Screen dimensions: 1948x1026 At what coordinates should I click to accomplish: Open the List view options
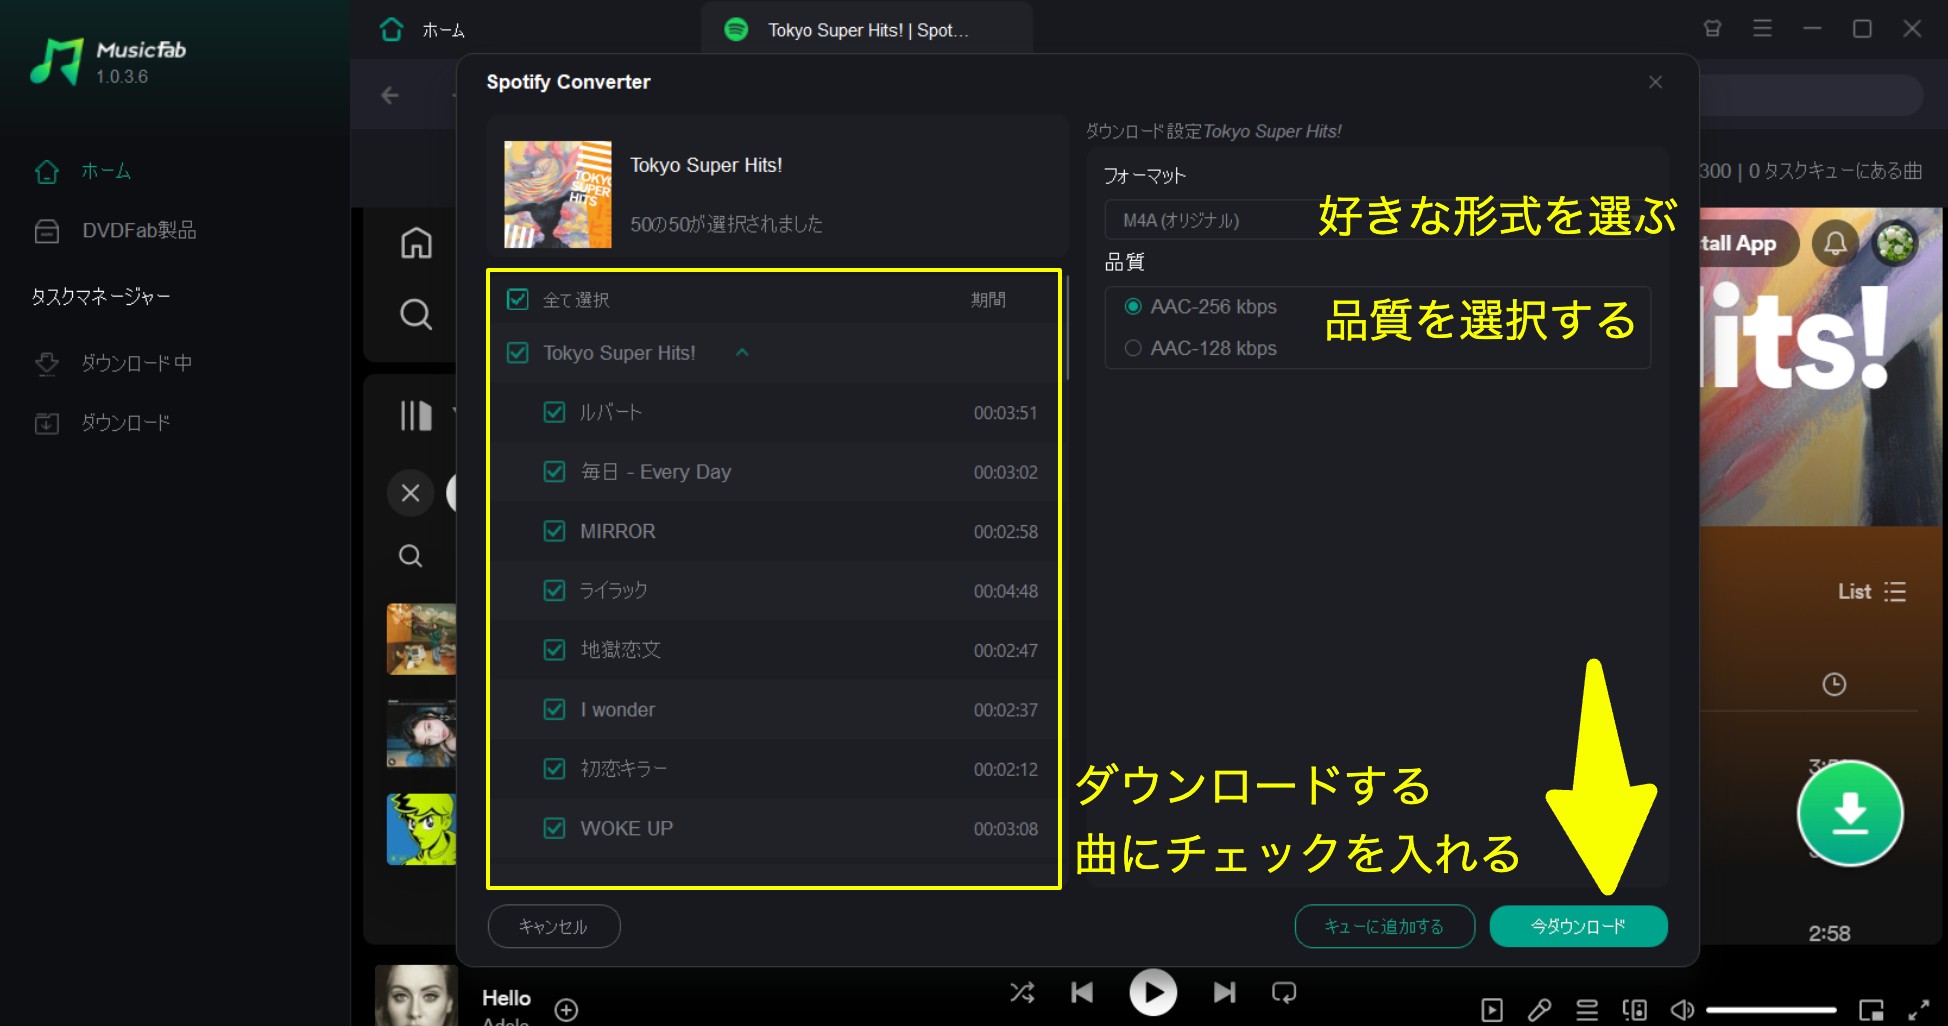point(1872,592)
